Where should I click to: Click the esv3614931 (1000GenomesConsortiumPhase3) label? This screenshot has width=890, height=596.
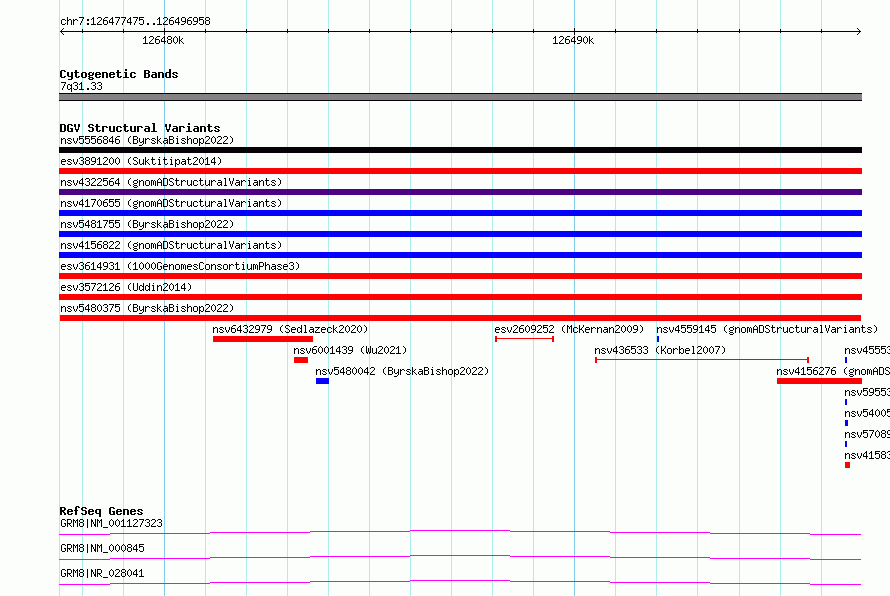(x=180, y=266)
